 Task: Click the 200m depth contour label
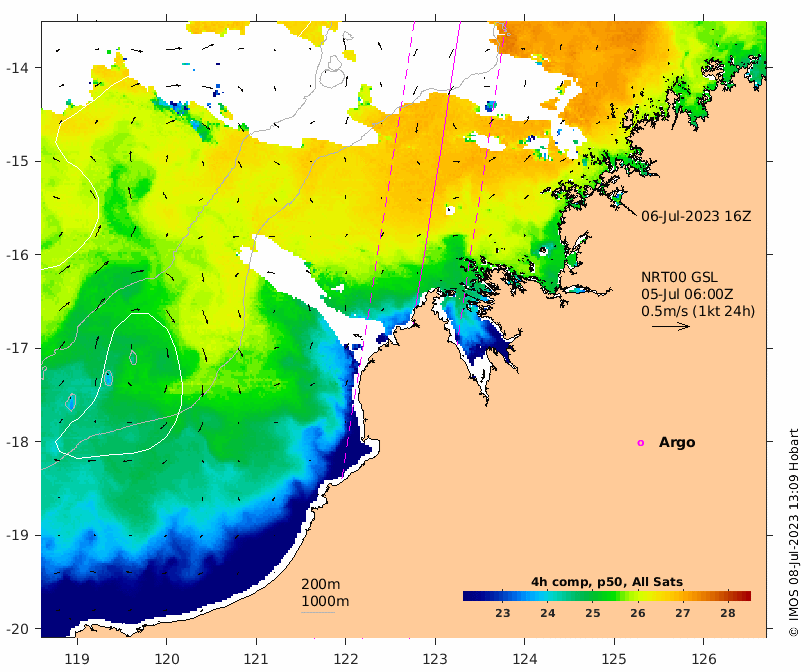pos(320,584)
